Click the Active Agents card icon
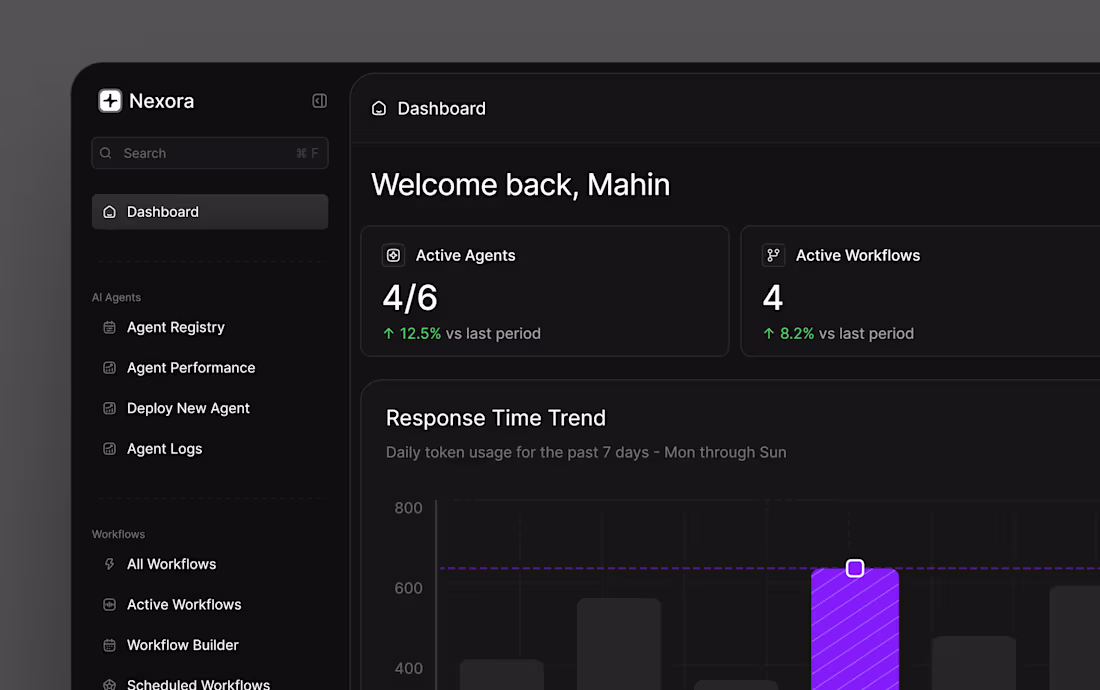Image resolution: width=1100 pixels, height=690 pixels. pyautogui.click(x=393, y=255)
